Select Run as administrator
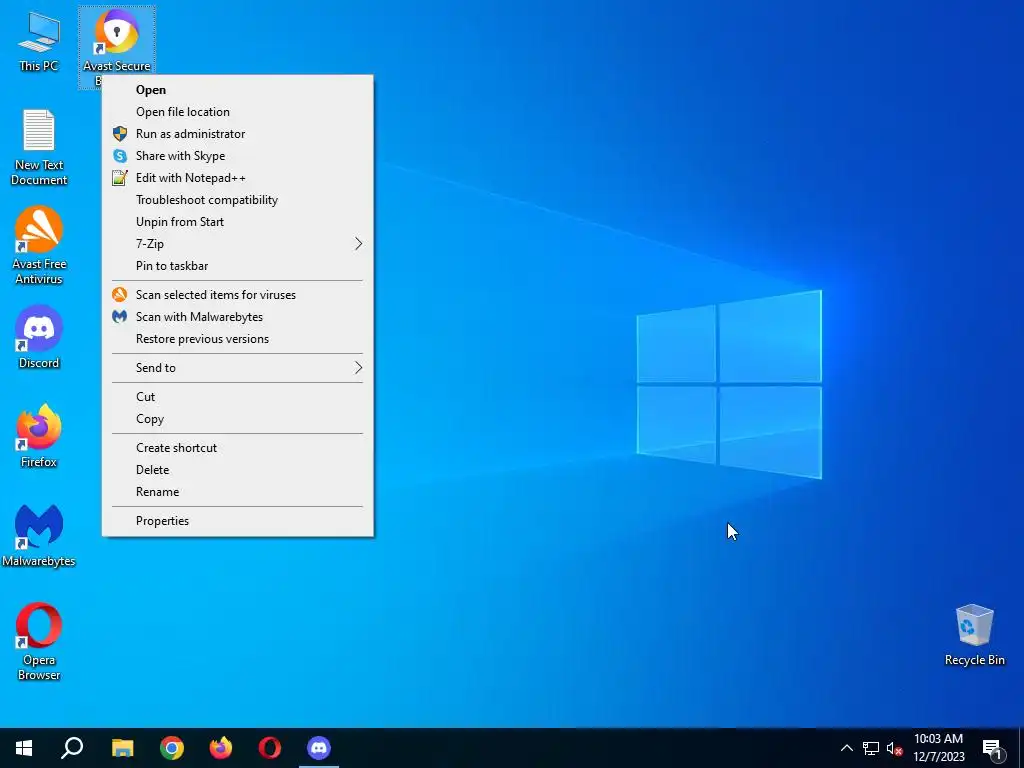The height and width of the screenshot is (768, 1024). (238, 134)
